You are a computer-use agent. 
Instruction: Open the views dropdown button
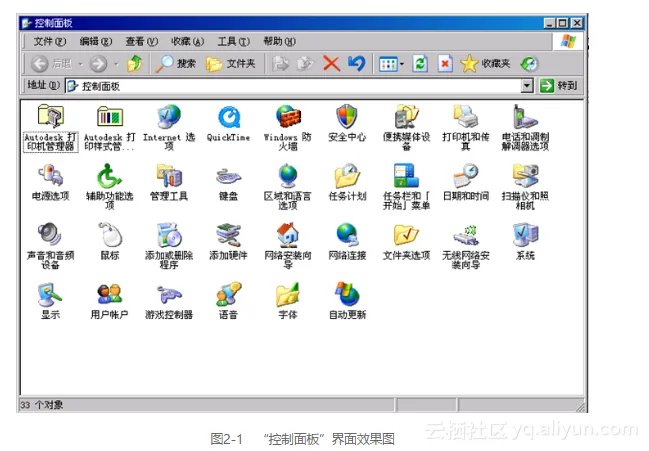pos(391,64)
